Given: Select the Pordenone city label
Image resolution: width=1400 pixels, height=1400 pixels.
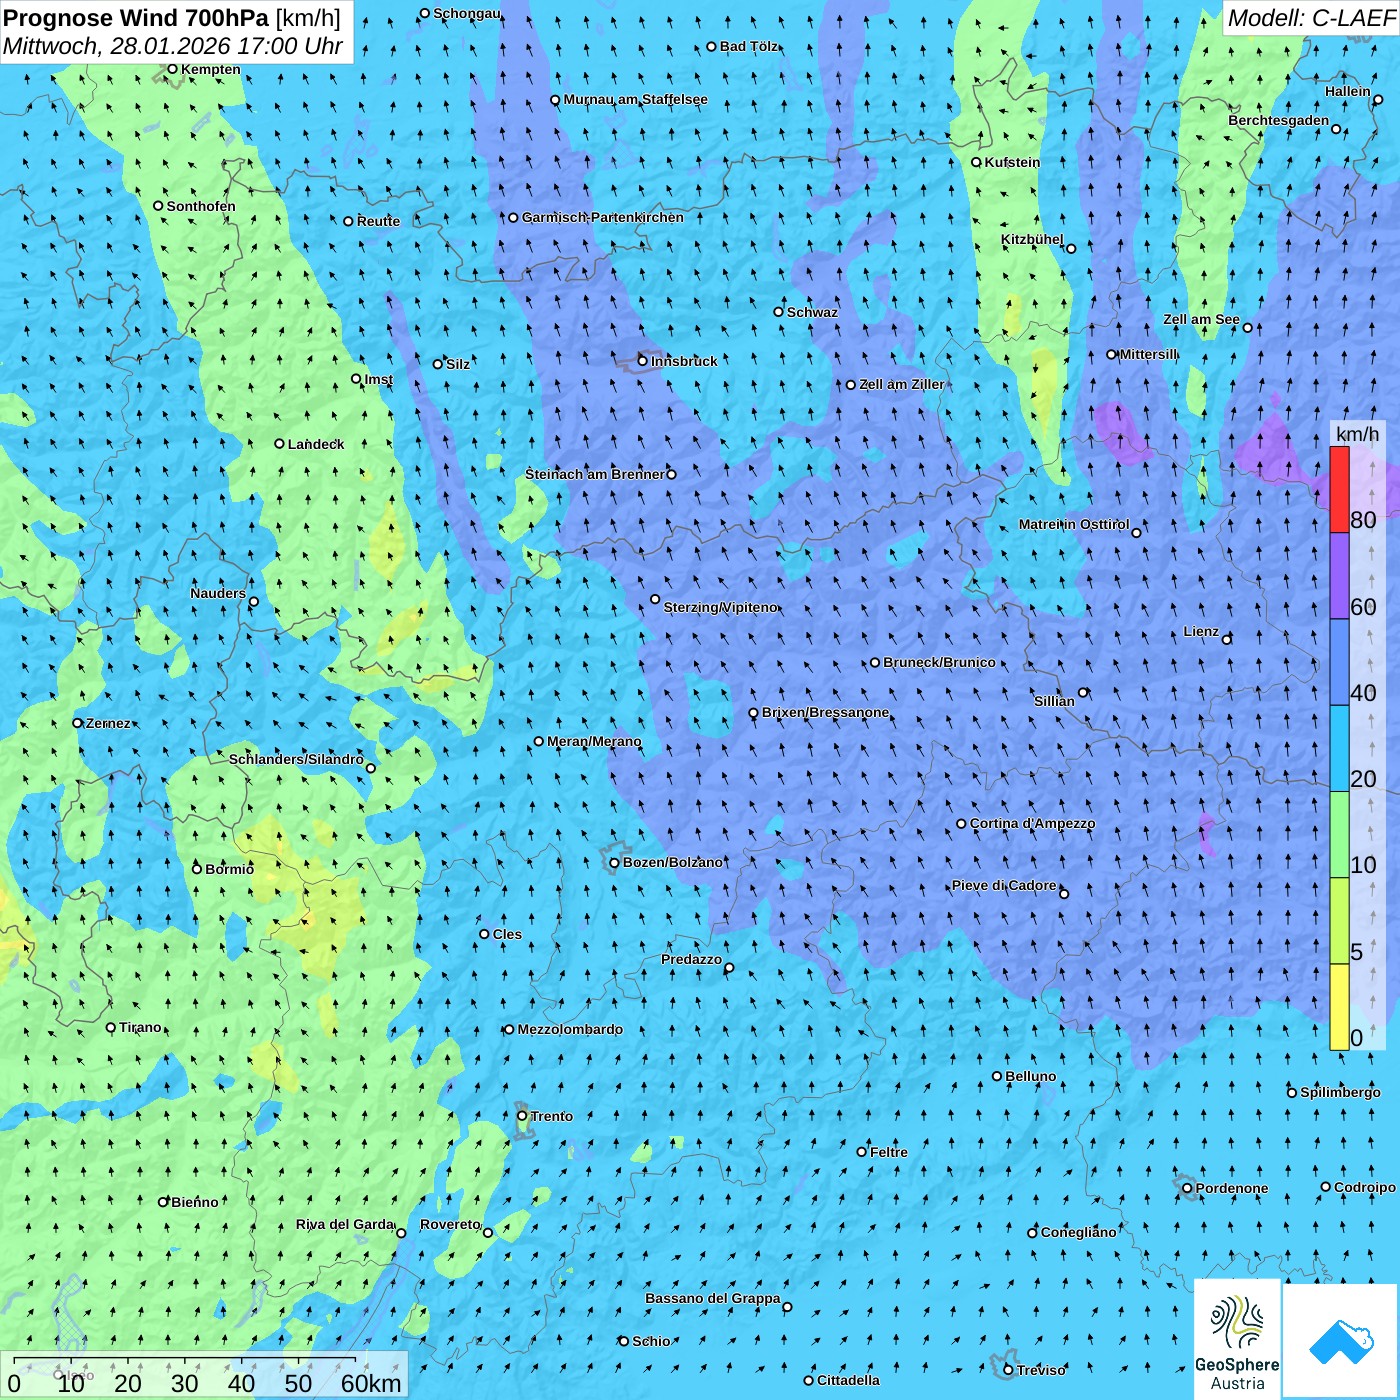Looking at the screenshot, I should pos(1232,1188).
